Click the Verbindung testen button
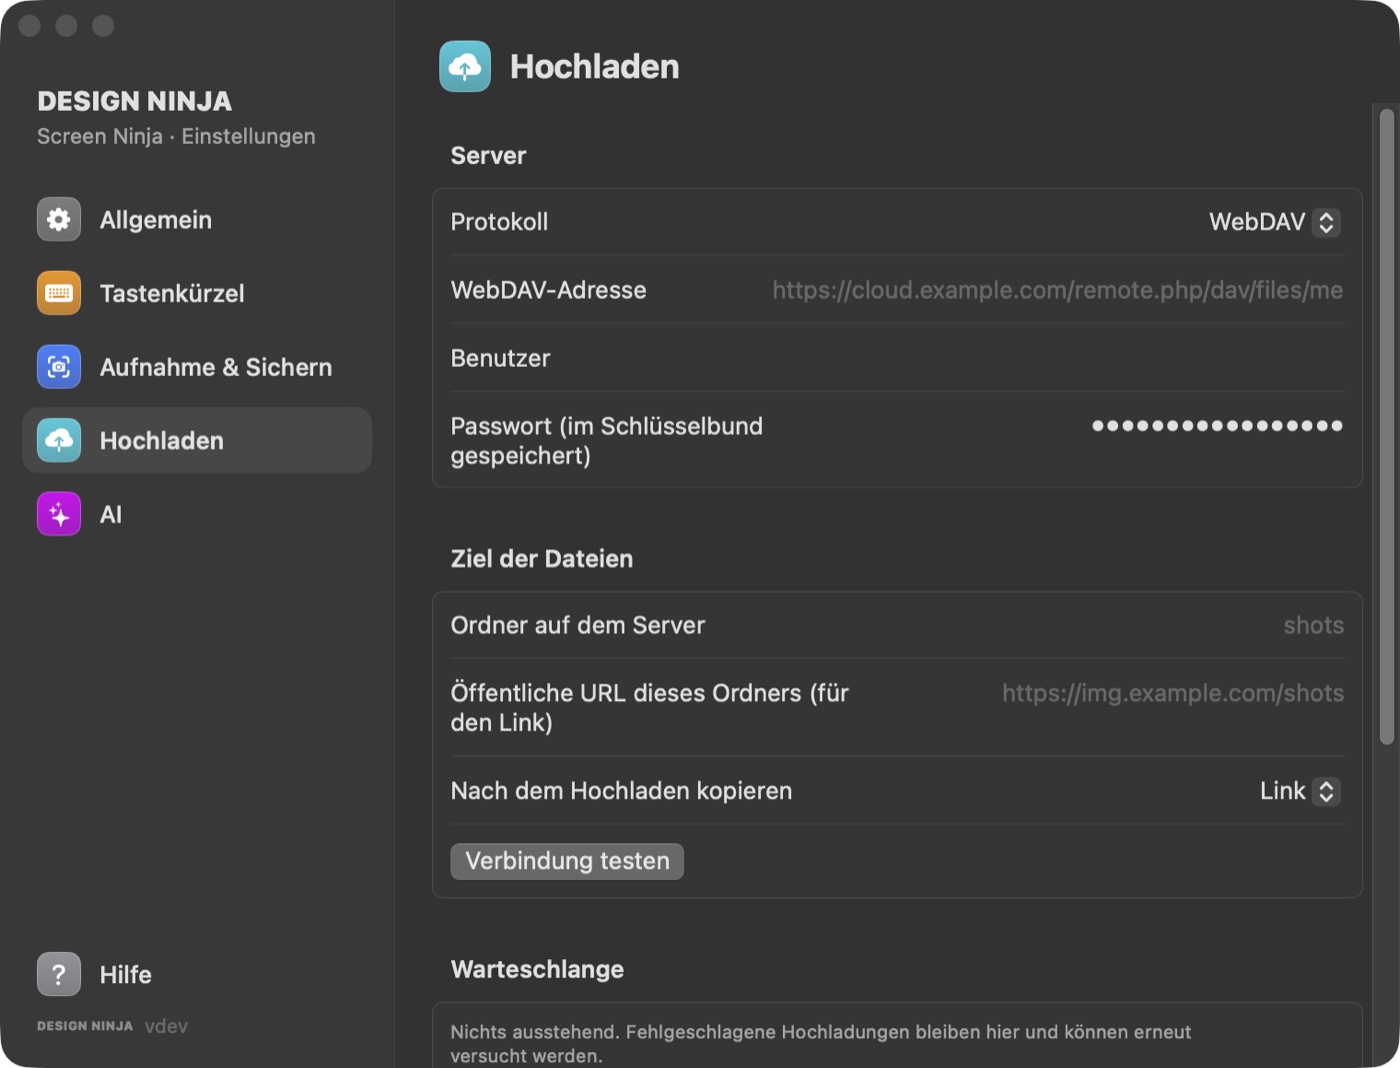1400x1068 pixels. [567, 861]
